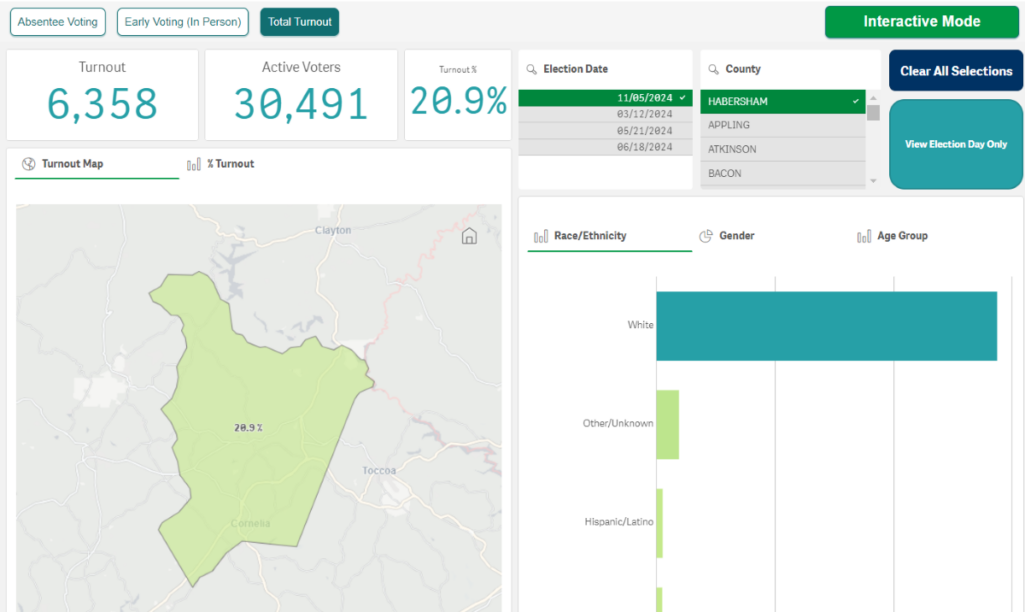Viewport: 1025px width, 612px height.
Task: Click the Age Group bar chart icon
Action: (864, 236)
